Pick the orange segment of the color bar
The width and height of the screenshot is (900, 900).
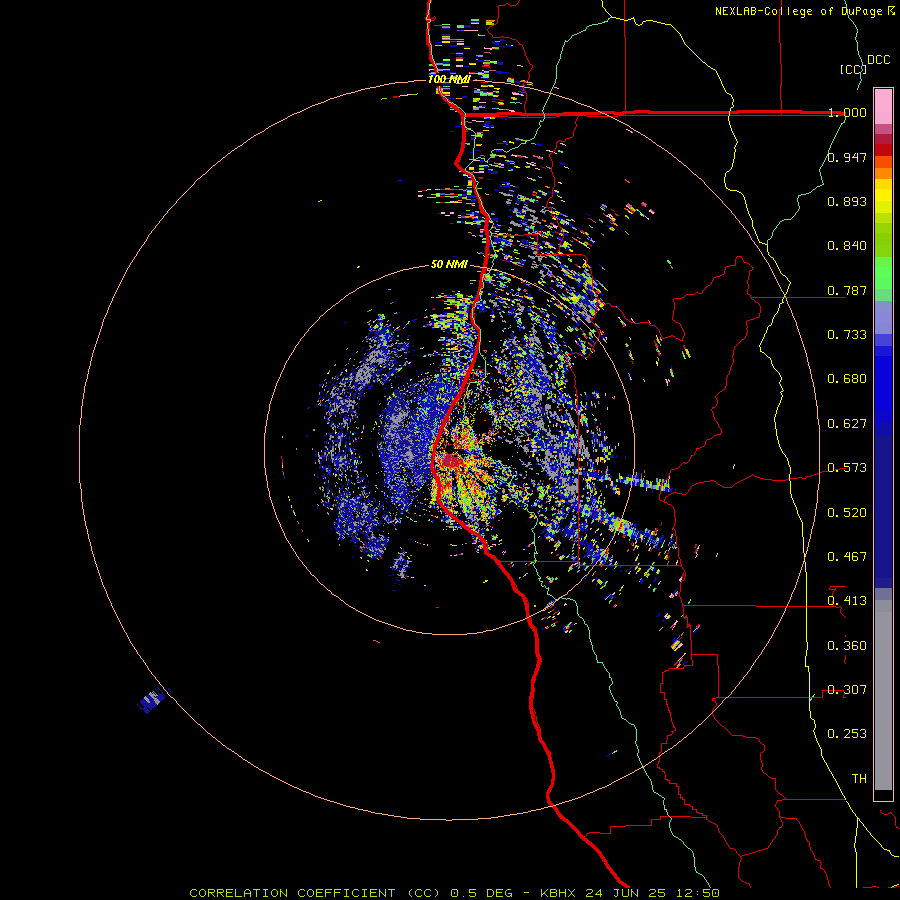pos(883,168)
